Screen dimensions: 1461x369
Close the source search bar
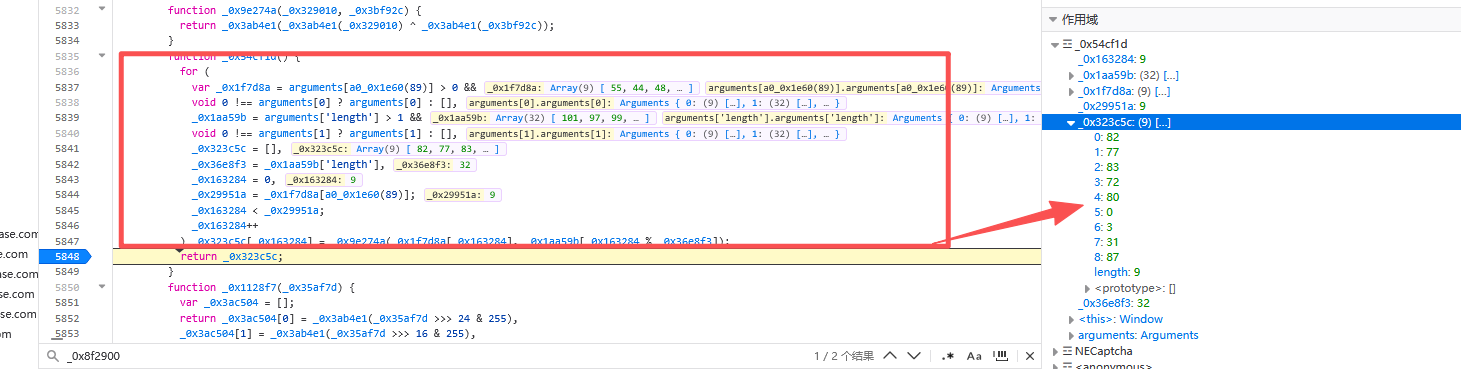[1028, 355]
